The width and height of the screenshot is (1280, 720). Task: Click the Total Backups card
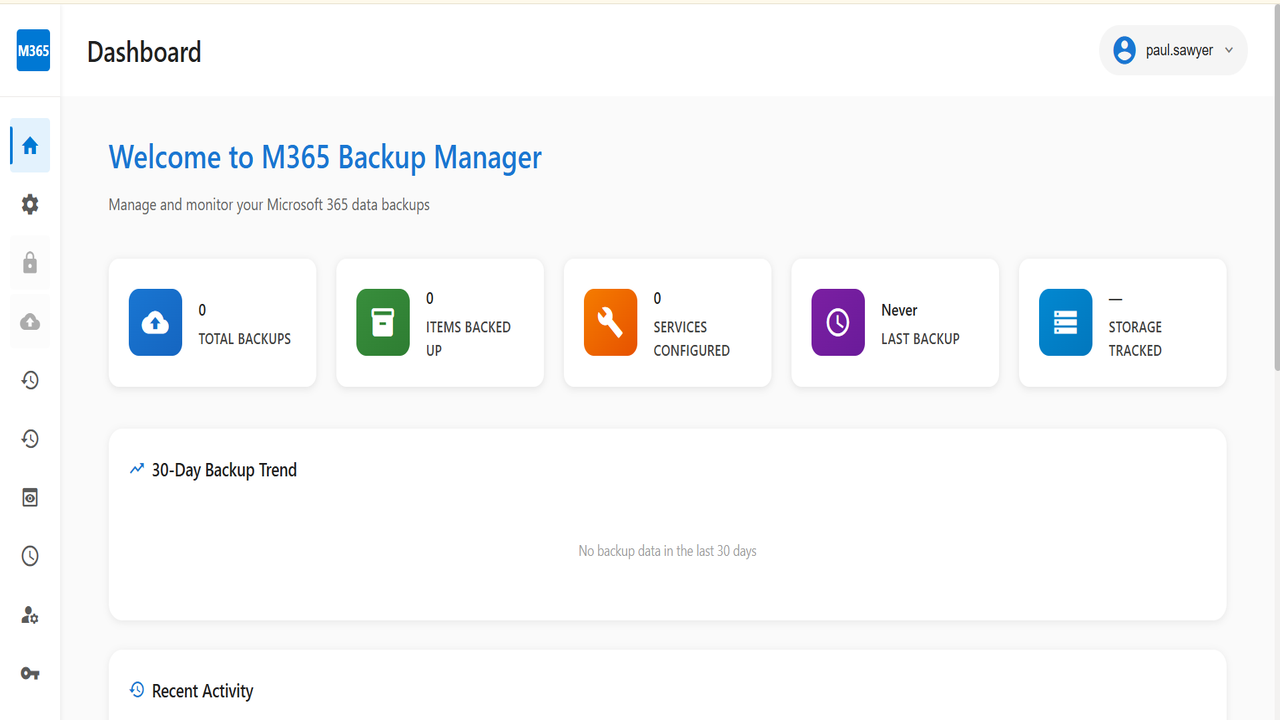212,323
